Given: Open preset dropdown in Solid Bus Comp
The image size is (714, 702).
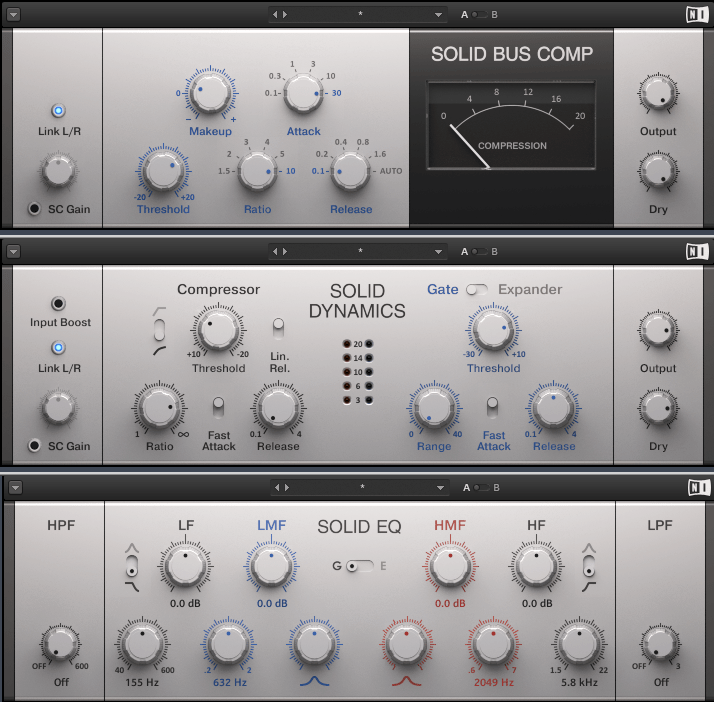Looking at the screenshot, I should point(438,15).
